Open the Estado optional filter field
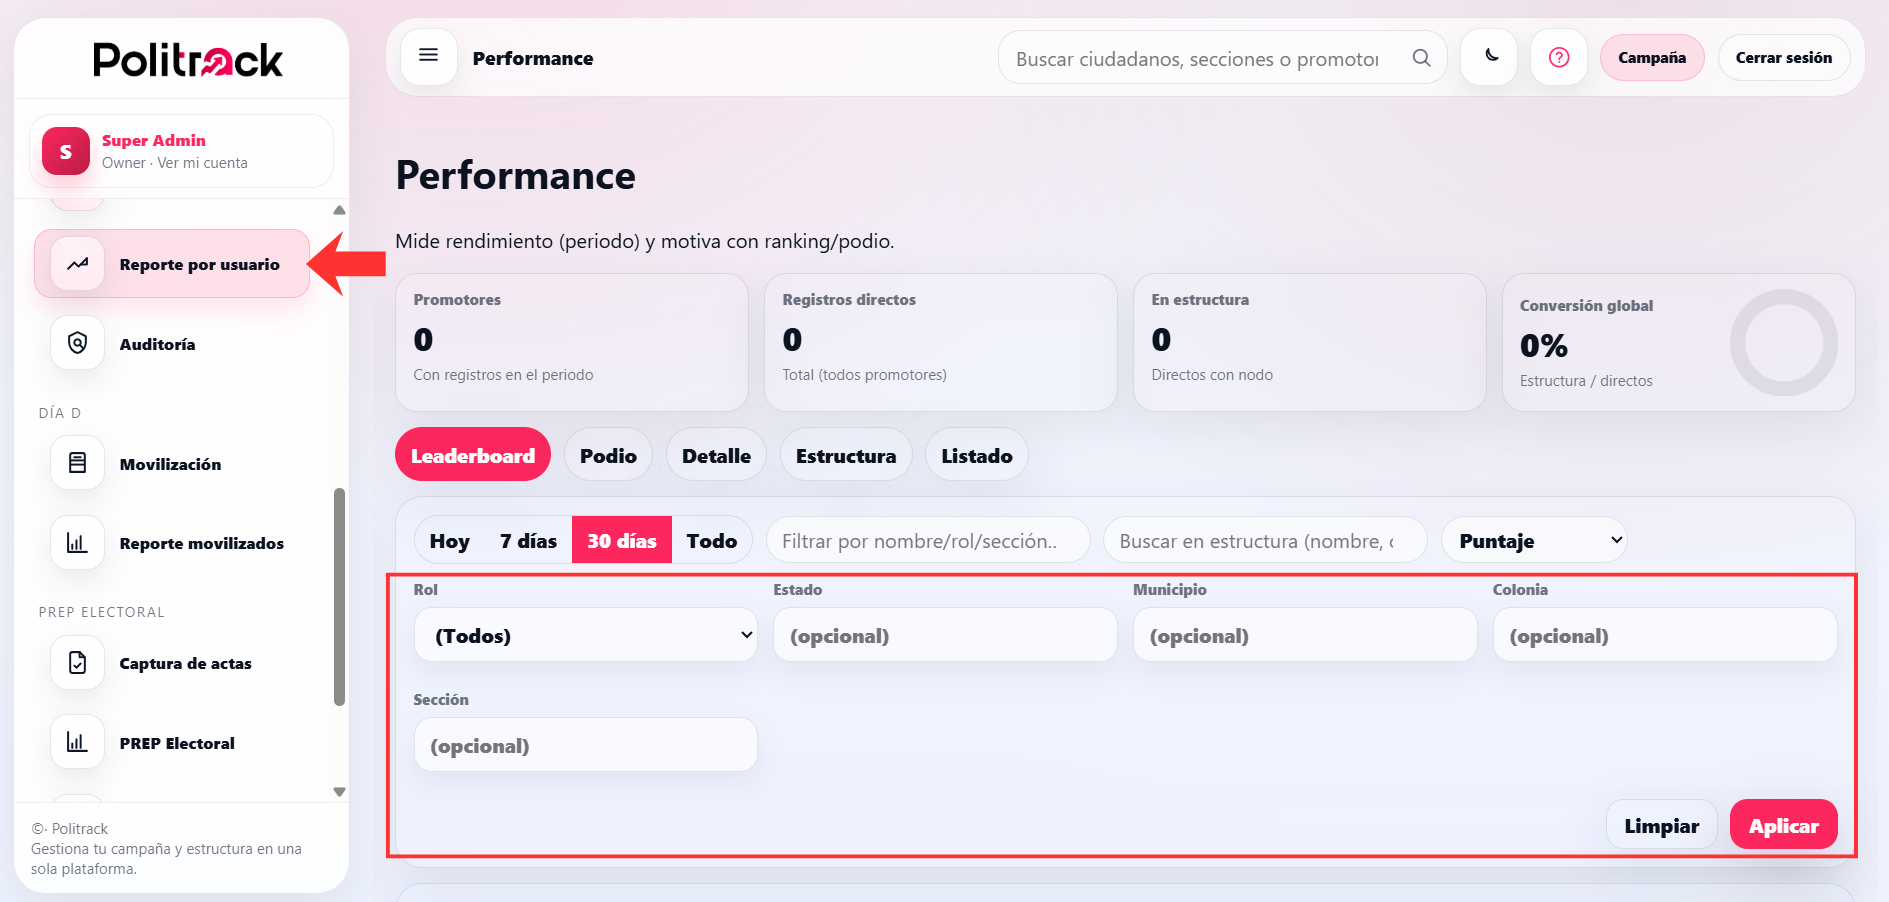1889x902 pixels. [944, 634]
